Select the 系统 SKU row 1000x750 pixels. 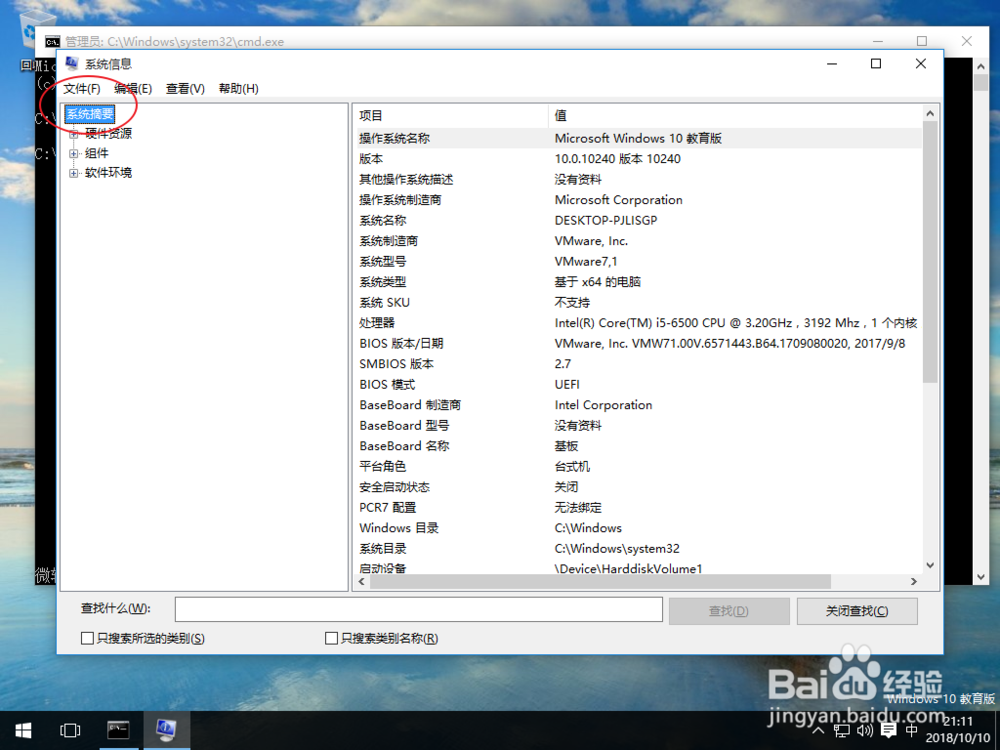click(638, 302)
